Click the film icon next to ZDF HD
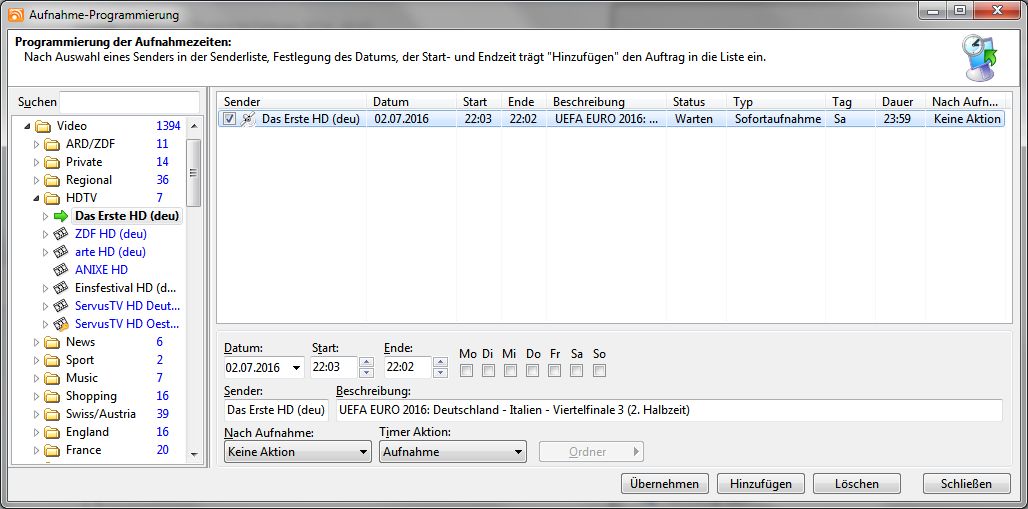Viewport: 1028px width, 509px height. pyautogui.click(x=60, y=234)
